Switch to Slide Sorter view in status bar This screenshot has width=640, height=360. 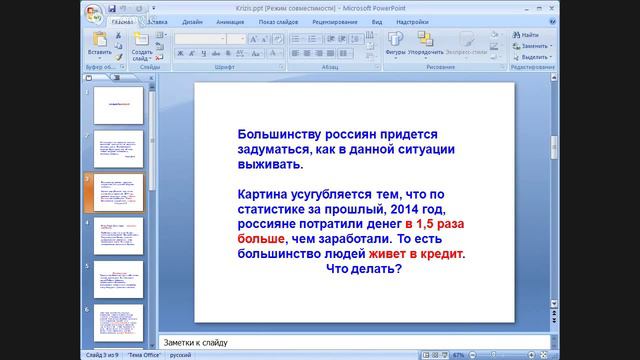coord(435,355)
